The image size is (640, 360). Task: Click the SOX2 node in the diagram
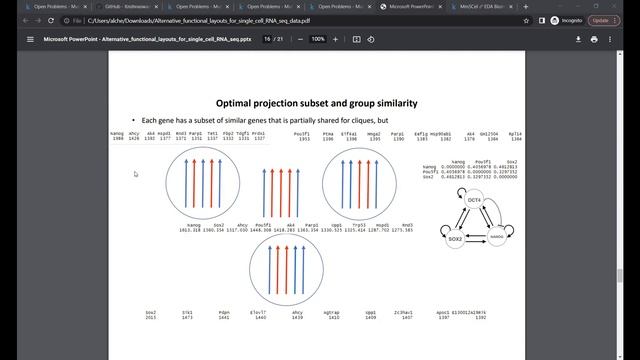click(x=455, y=239)
